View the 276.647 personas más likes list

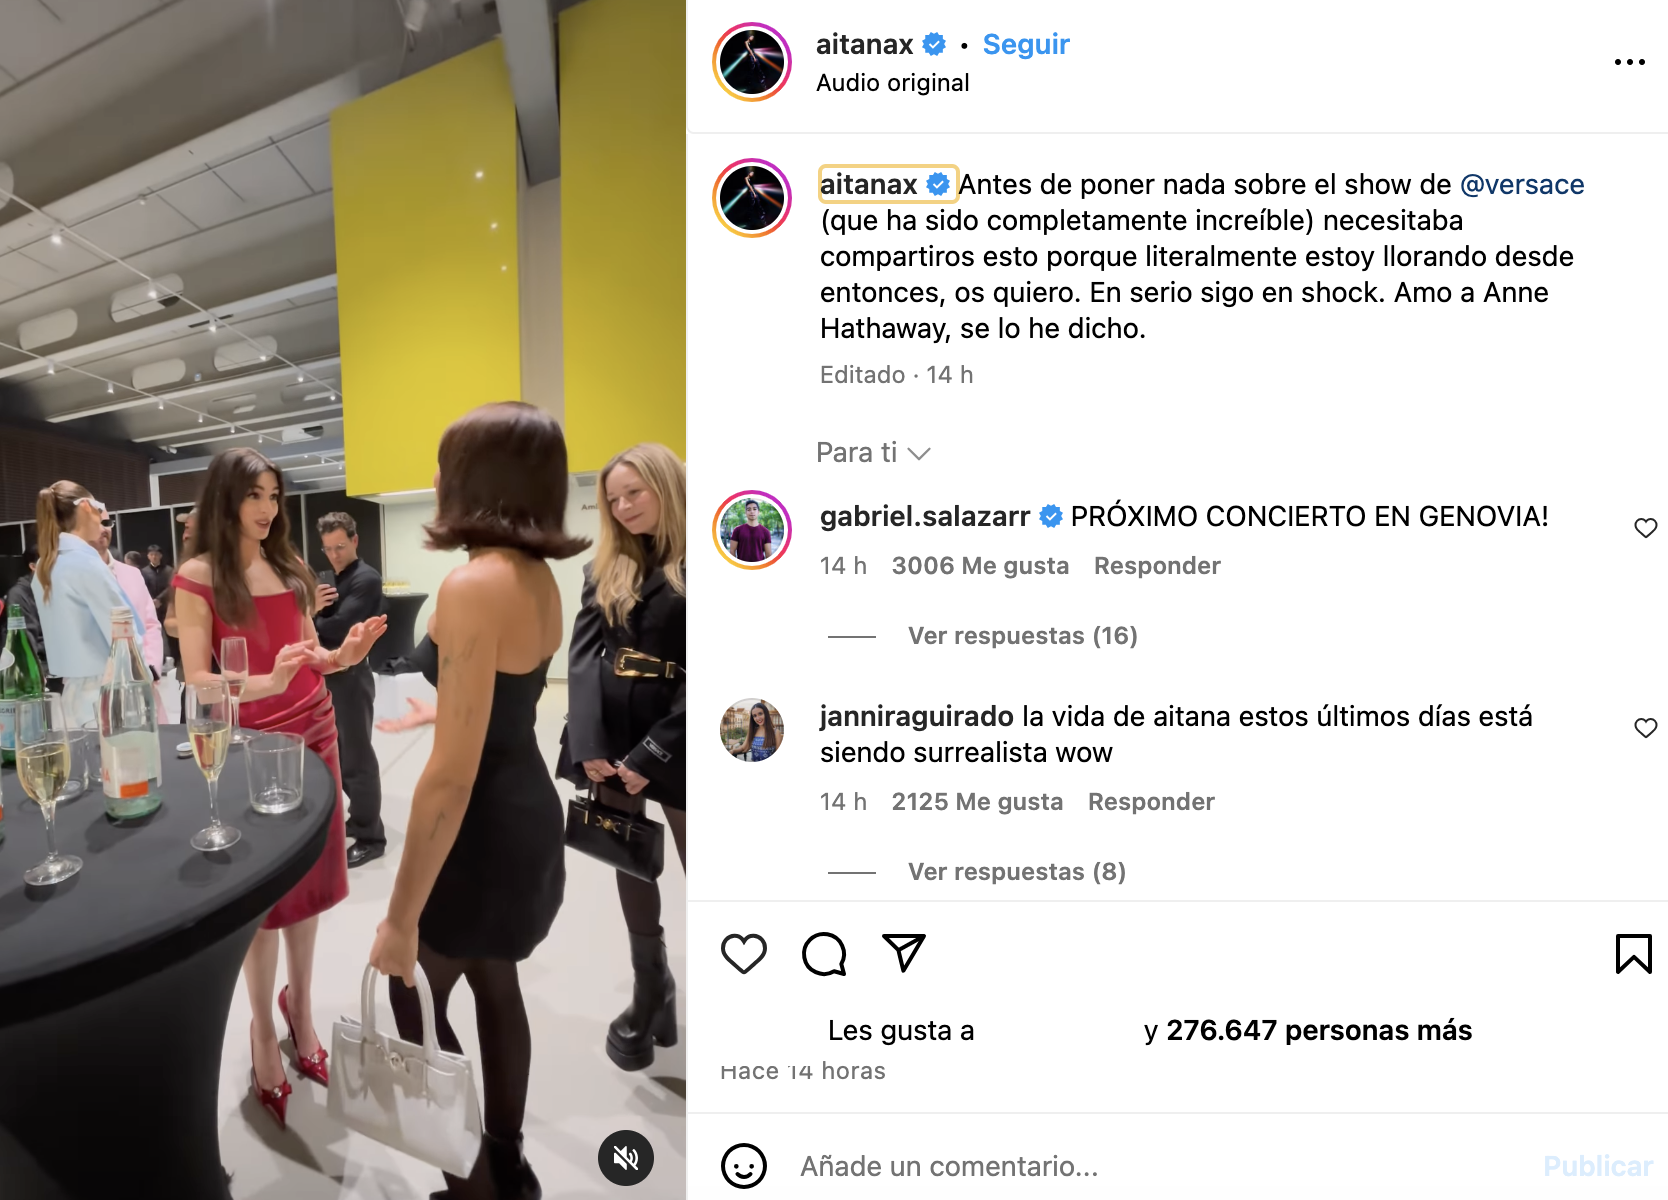pos(1319,1030)
